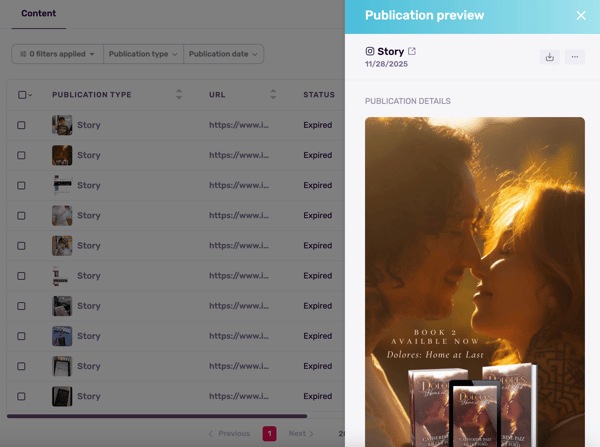This screenshot has height=447, width=600.
Task: Switch to the Content tab
Action: tap(39, 14)
